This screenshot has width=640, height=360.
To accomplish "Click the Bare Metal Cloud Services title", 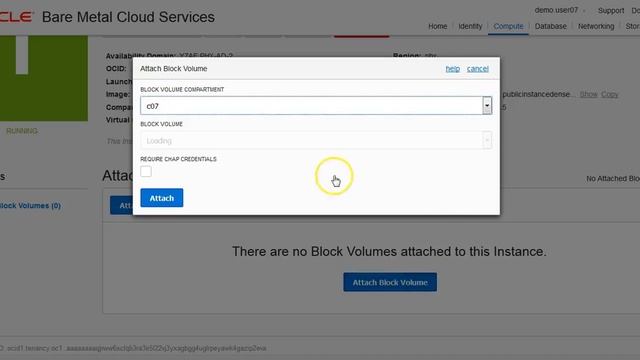I will pyautogui.click(x=128, y=17).
